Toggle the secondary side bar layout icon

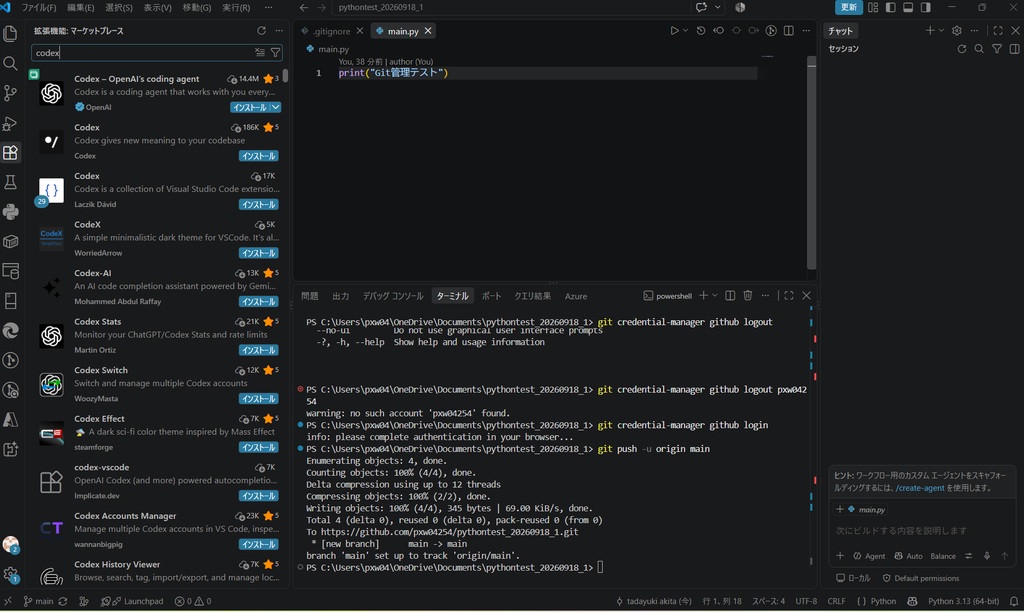point(926,7)
